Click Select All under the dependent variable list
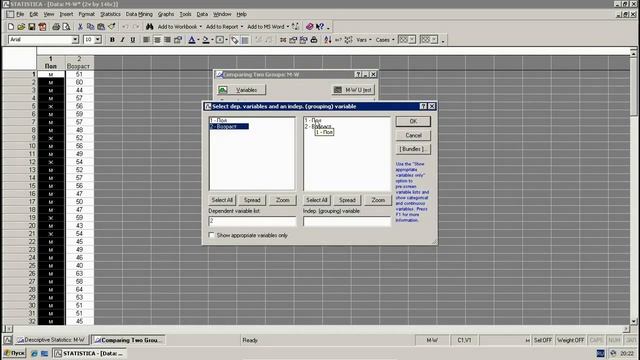 click(222, 200)
